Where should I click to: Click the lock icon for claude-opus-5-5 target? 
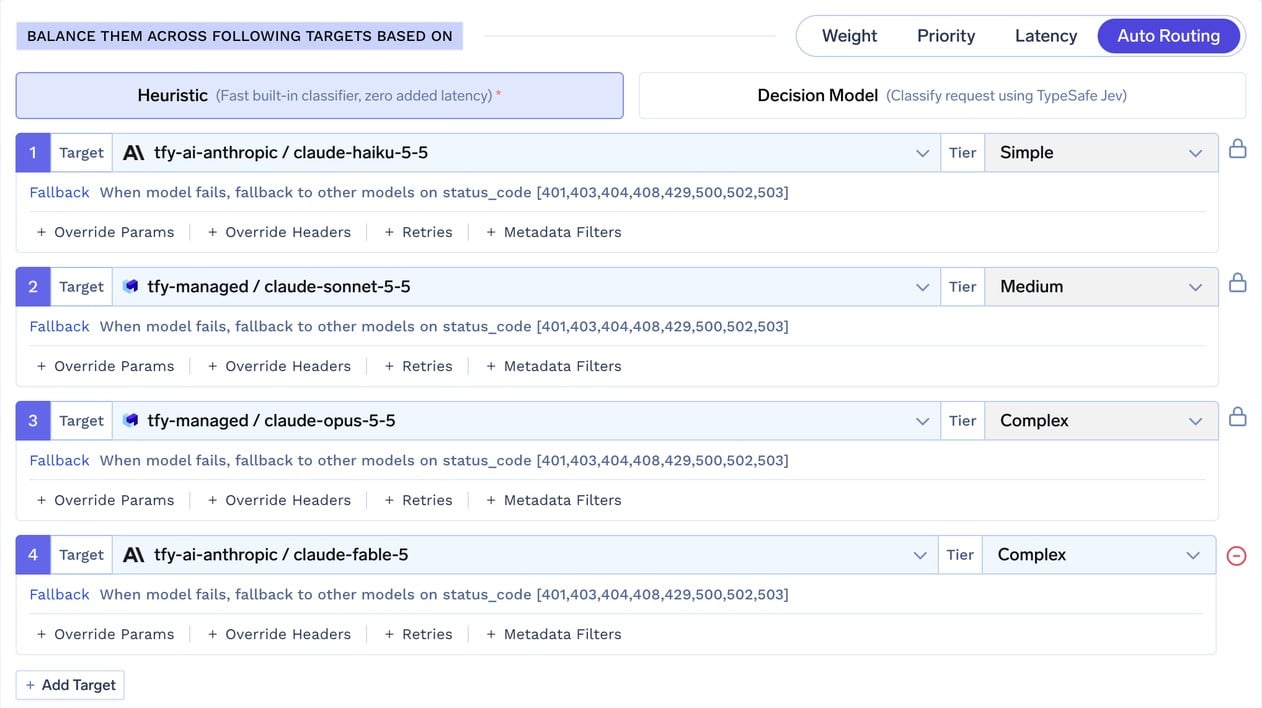coord(1237,417)
